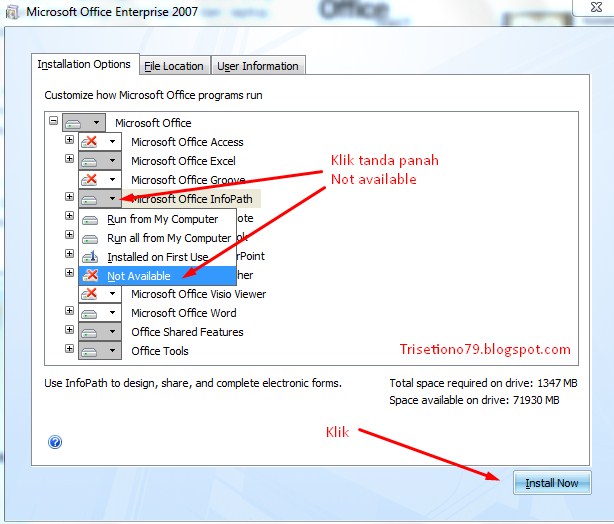Image resolution: width=614 pixels, height=524 pixels.
Task: Expand Office Tools node
Action: [x=69, y=349]
